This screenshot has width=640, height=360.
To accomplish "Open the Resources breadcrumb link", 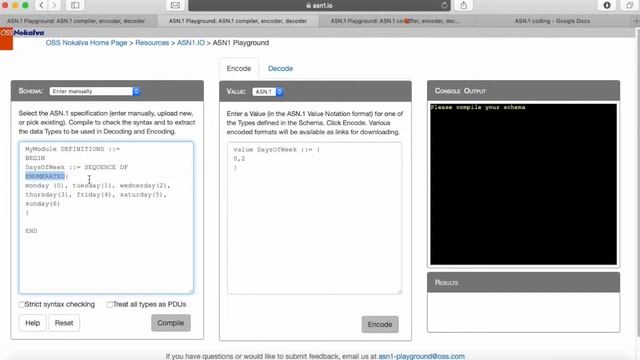I will click(x=152, y=43).
